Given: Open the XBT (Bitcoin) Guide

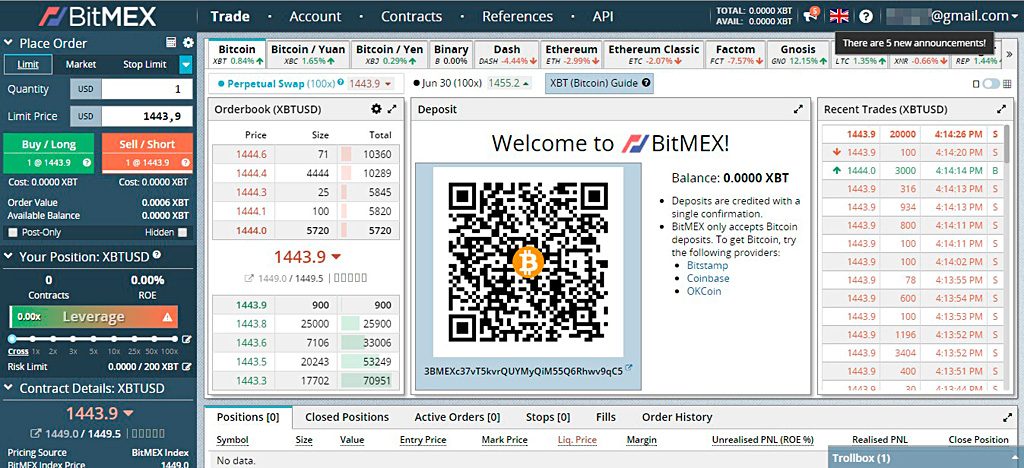Looking at the screenshot, I should (600, 84).
